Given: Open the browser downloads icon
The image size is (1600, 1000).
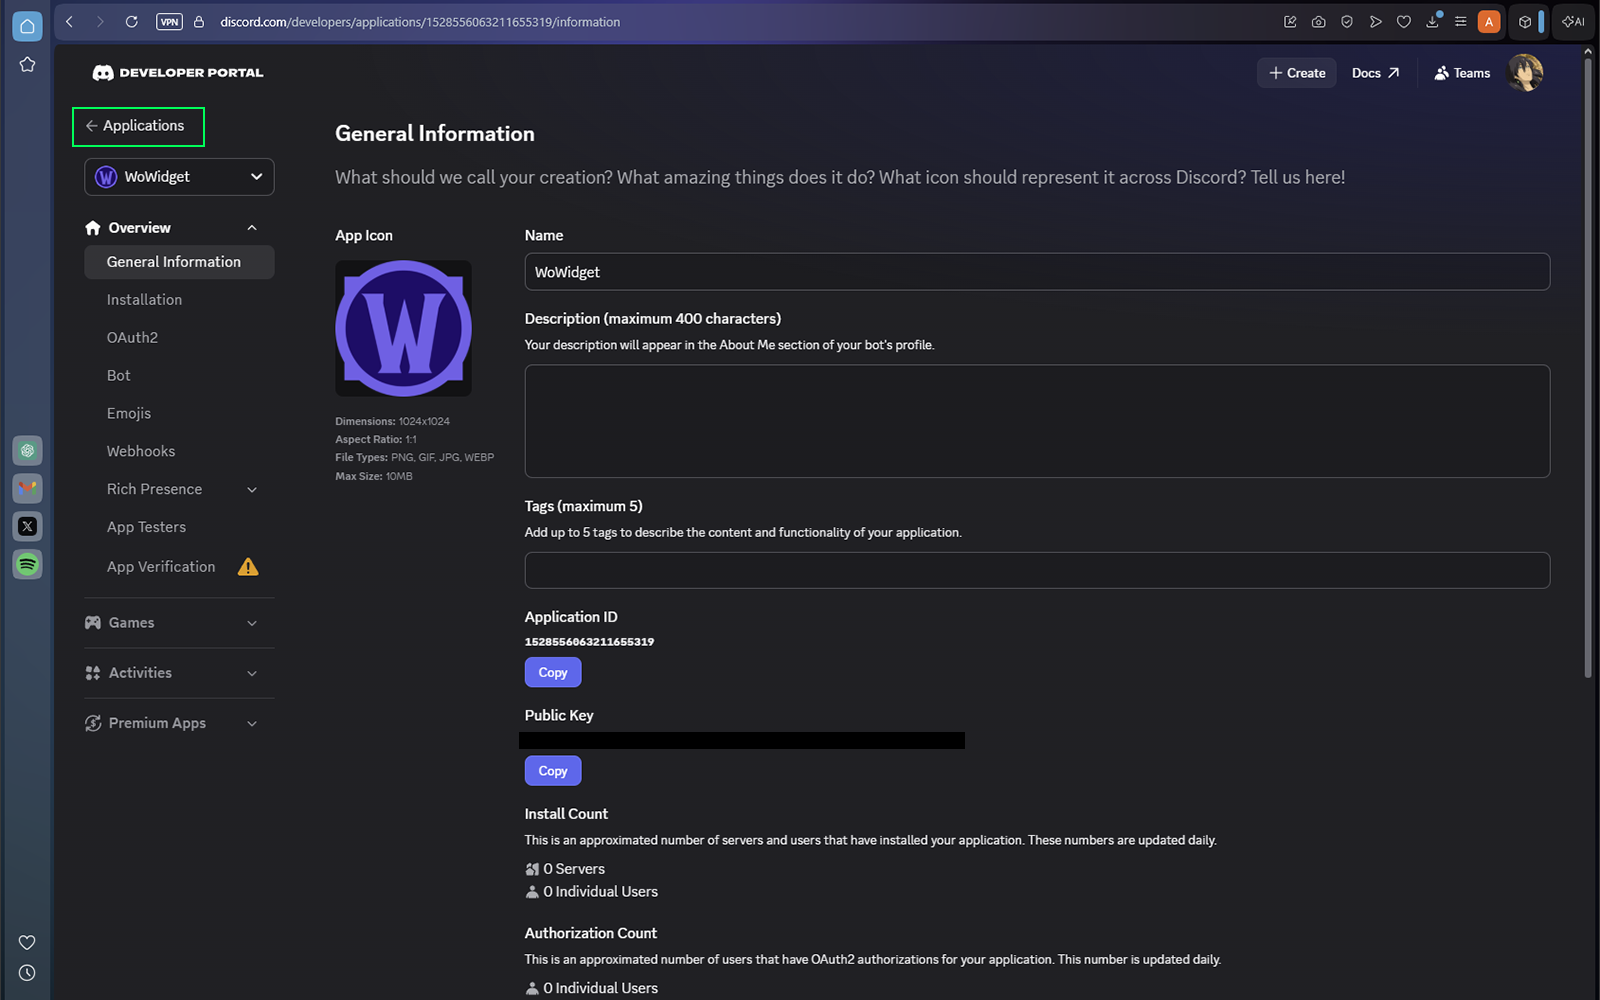Looking at the screenshot, I should [1432, 22].
